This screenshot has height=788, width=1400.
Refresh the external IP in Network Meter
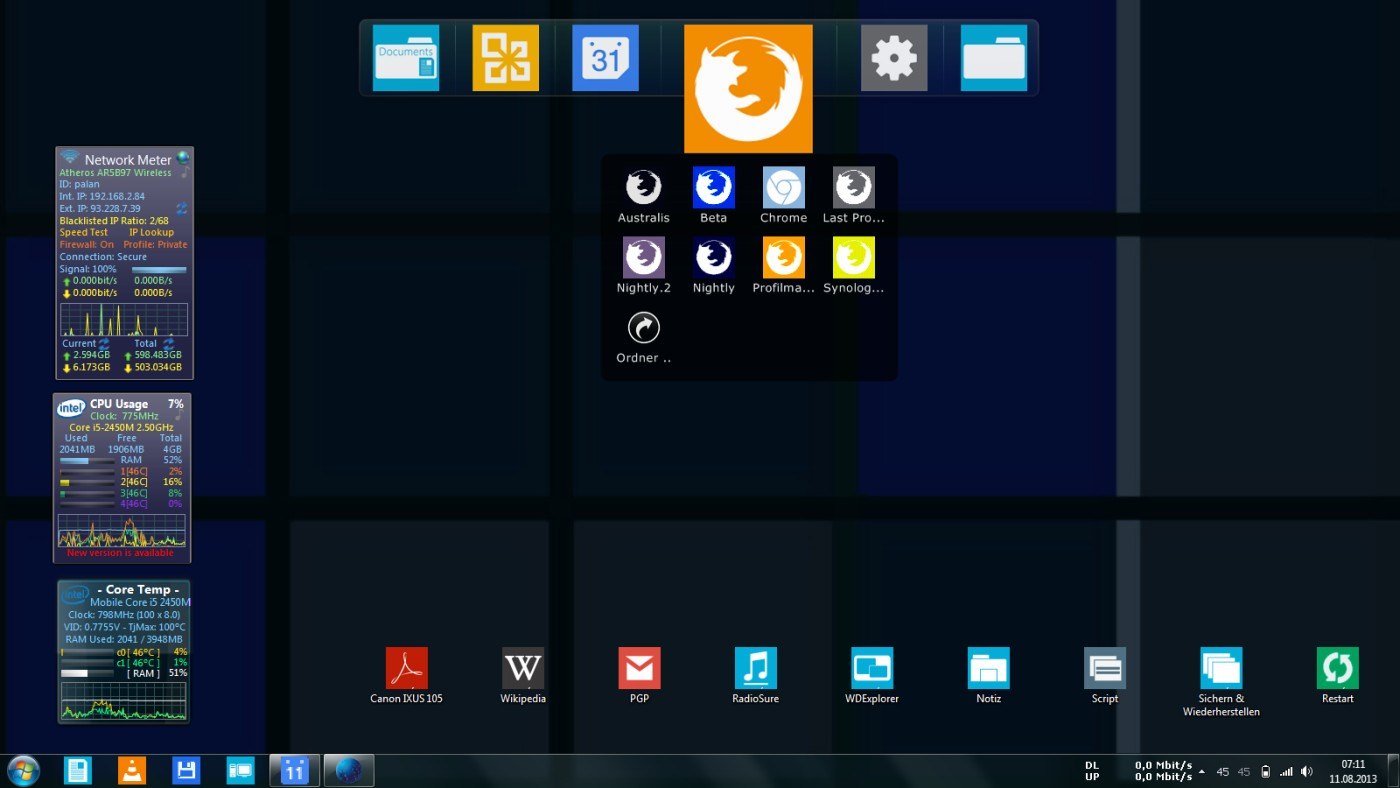coord(181,208)
